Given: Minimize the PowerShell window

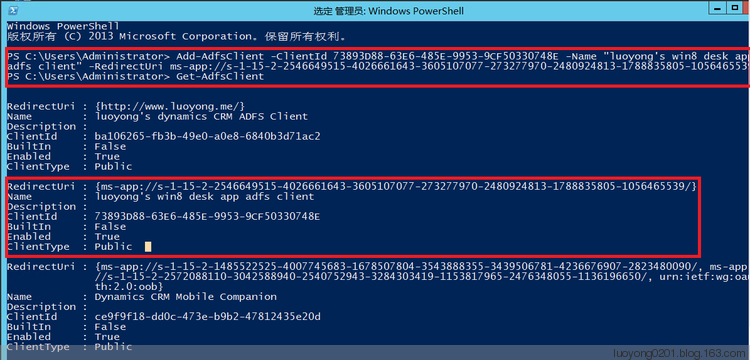Looking at the screenshot, I should point(715,9).
